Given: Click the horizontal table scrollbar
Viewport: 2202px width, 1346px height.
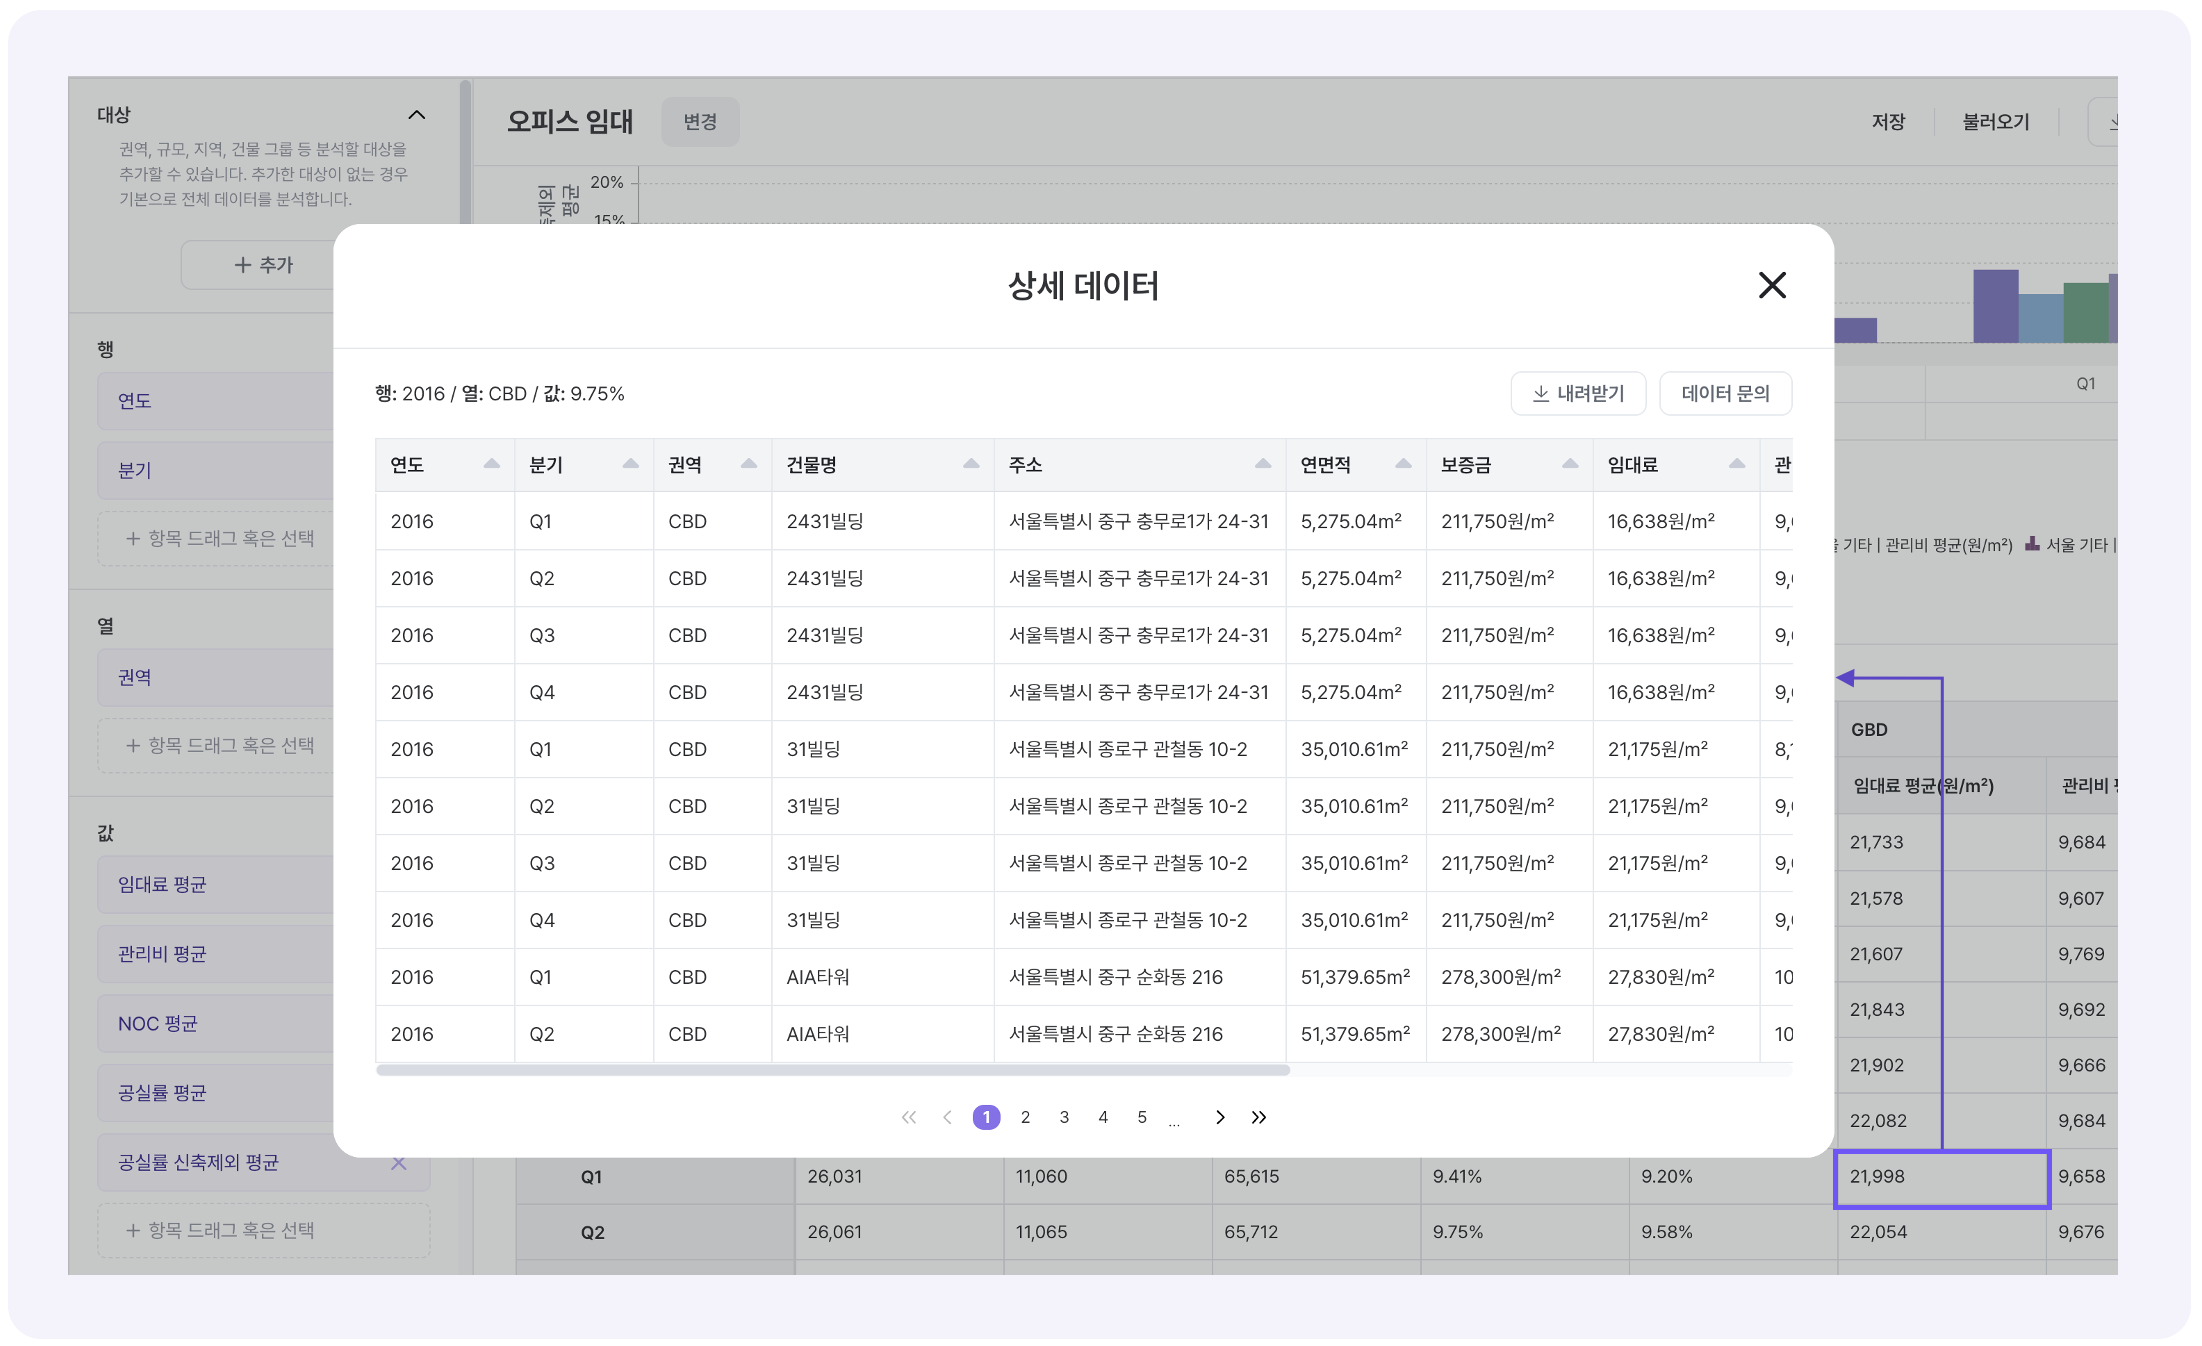Looking at the screenshot, I should coord(832,1070).
